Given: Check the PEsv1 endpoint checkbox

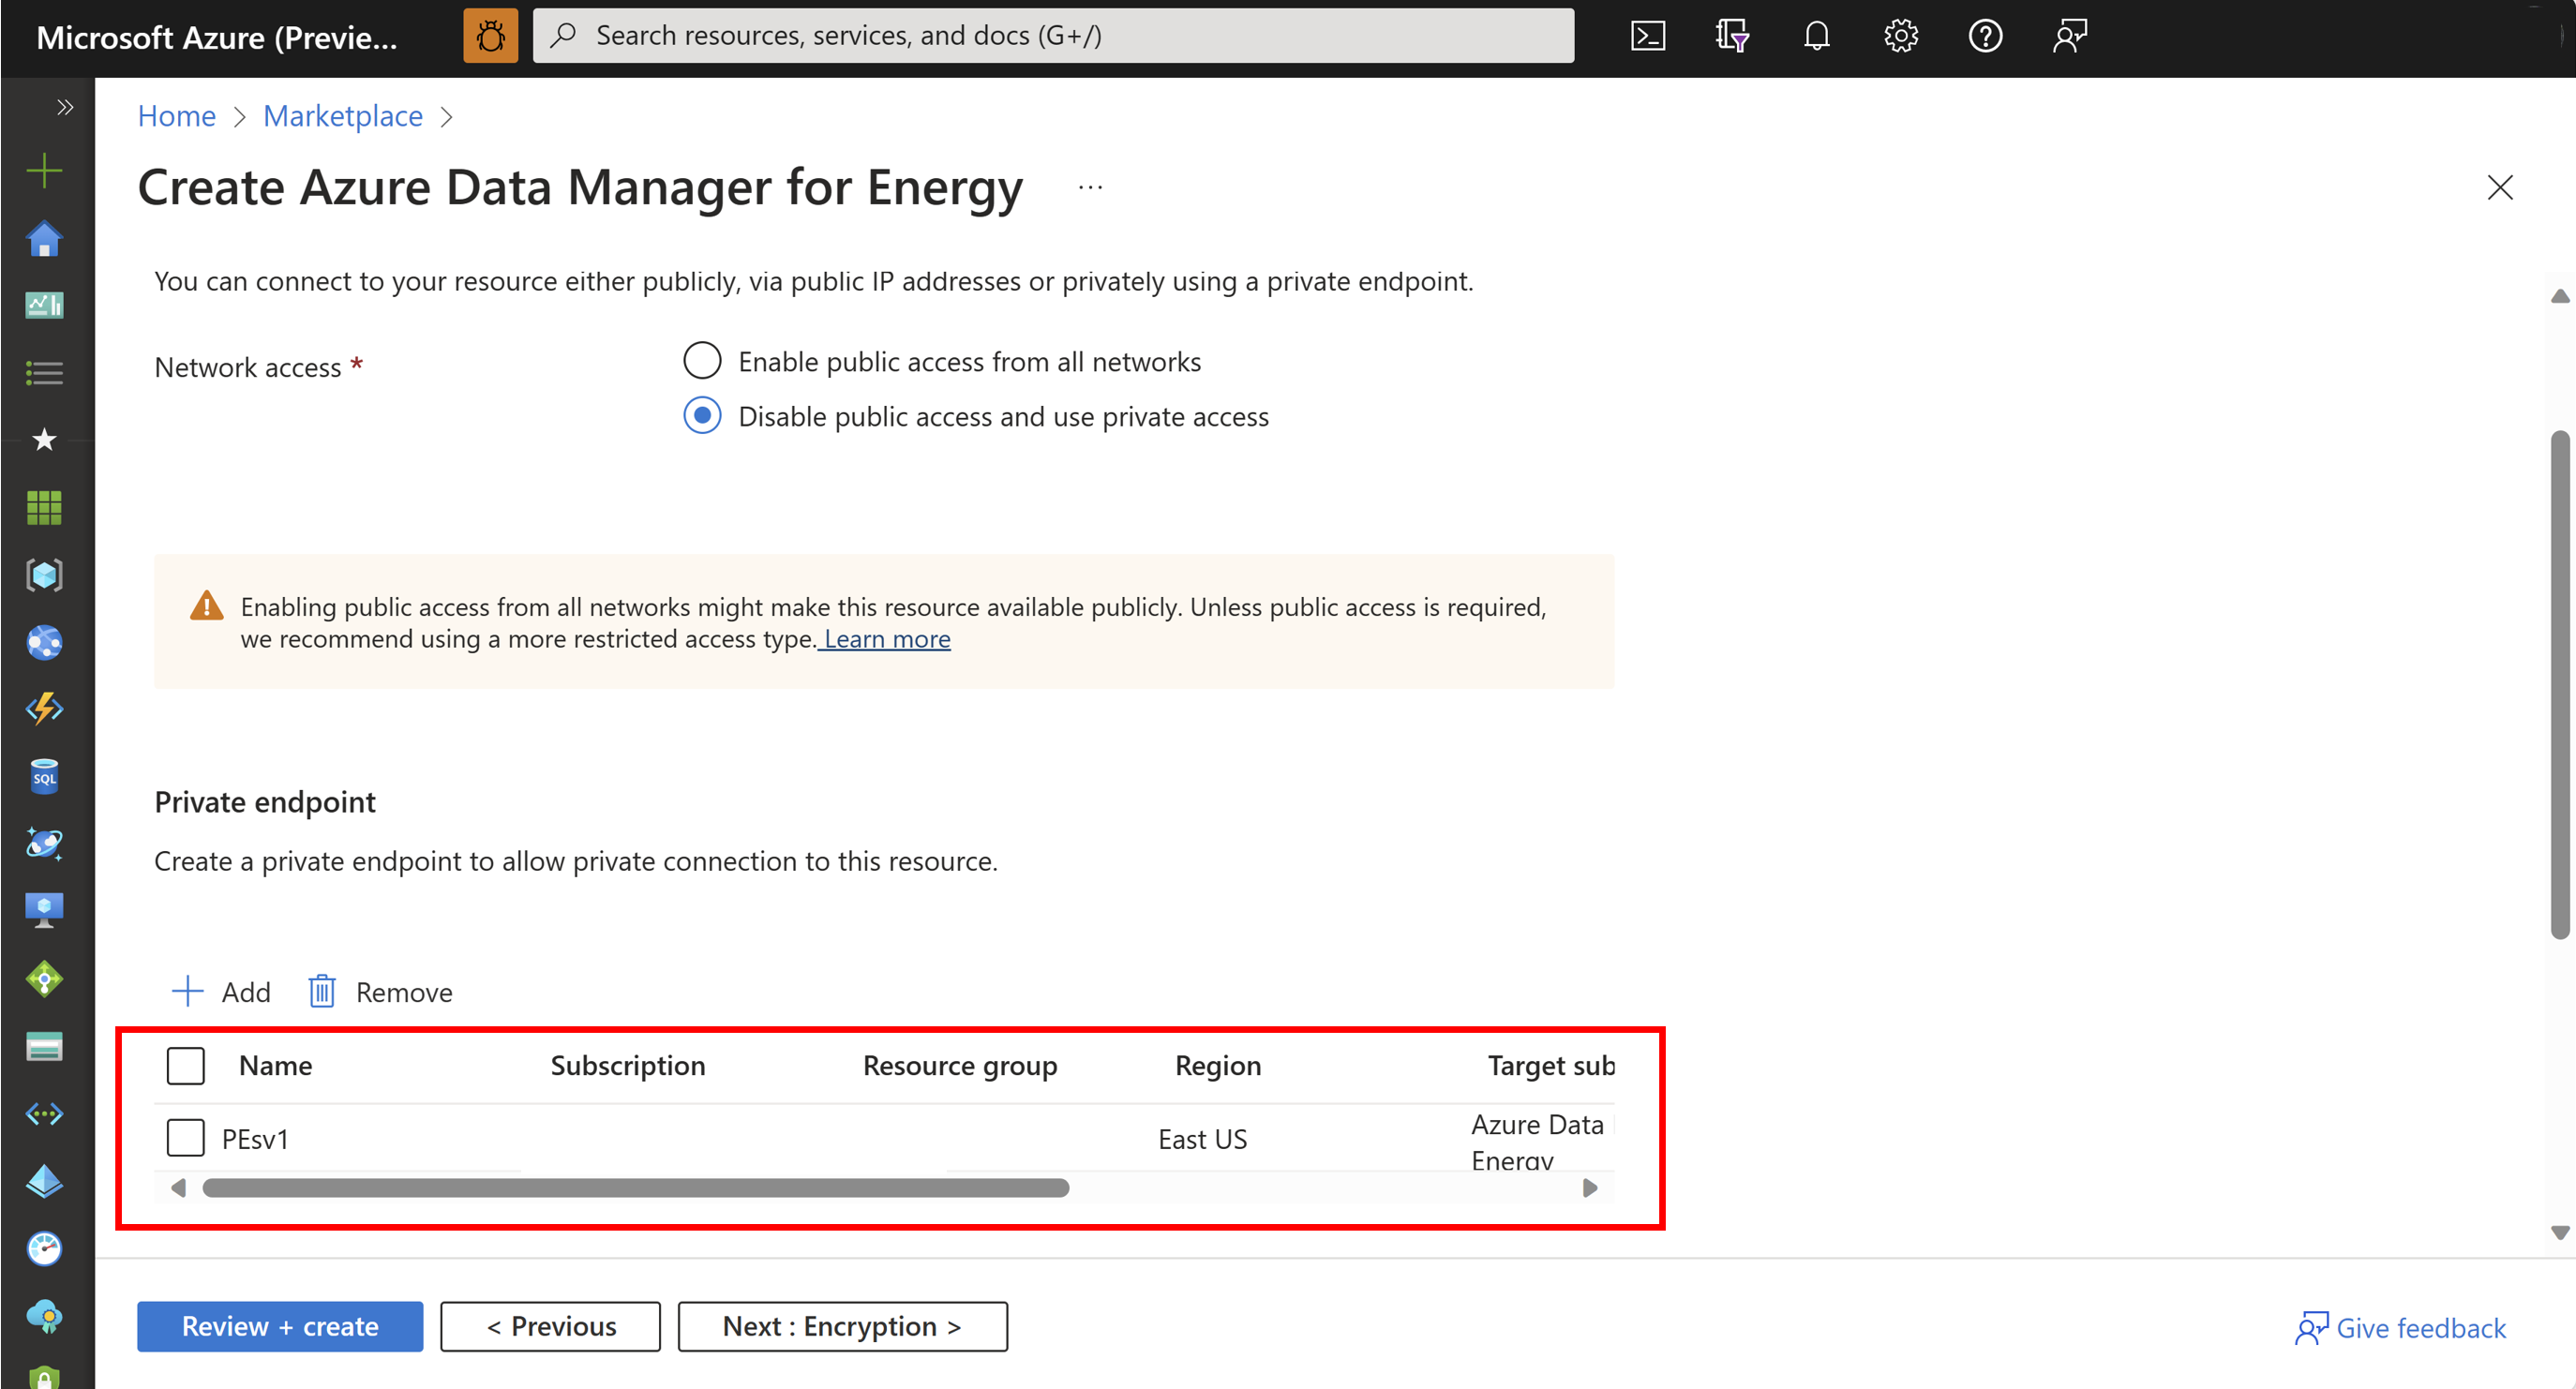Looking at the screenshot, I should point(186,1138).
